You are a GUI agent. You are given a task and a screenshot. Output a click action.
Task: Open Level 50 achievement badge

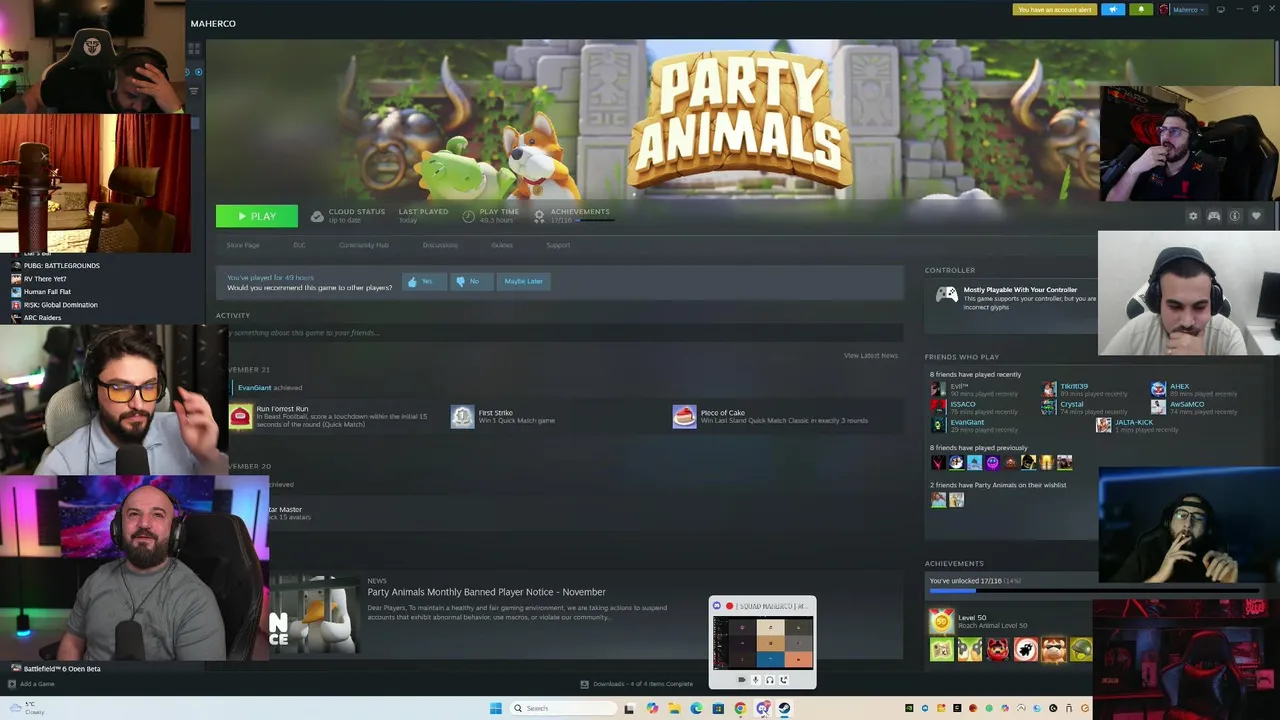click(x=941, y=622)
